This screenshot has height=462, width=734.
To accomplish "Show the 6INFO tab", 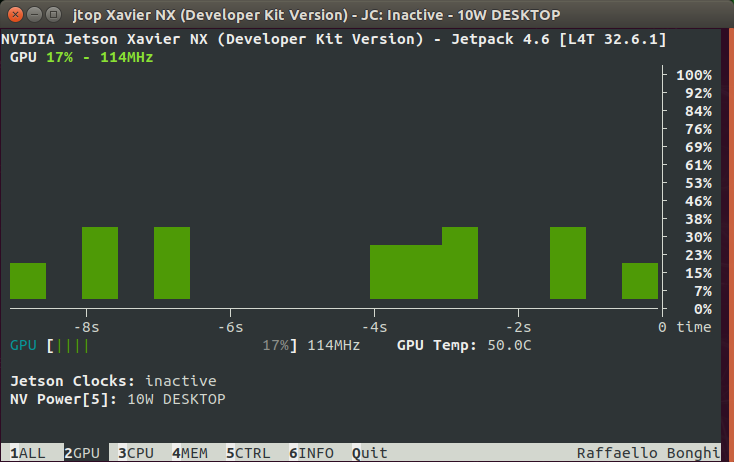I will click(x=311, y=453).
